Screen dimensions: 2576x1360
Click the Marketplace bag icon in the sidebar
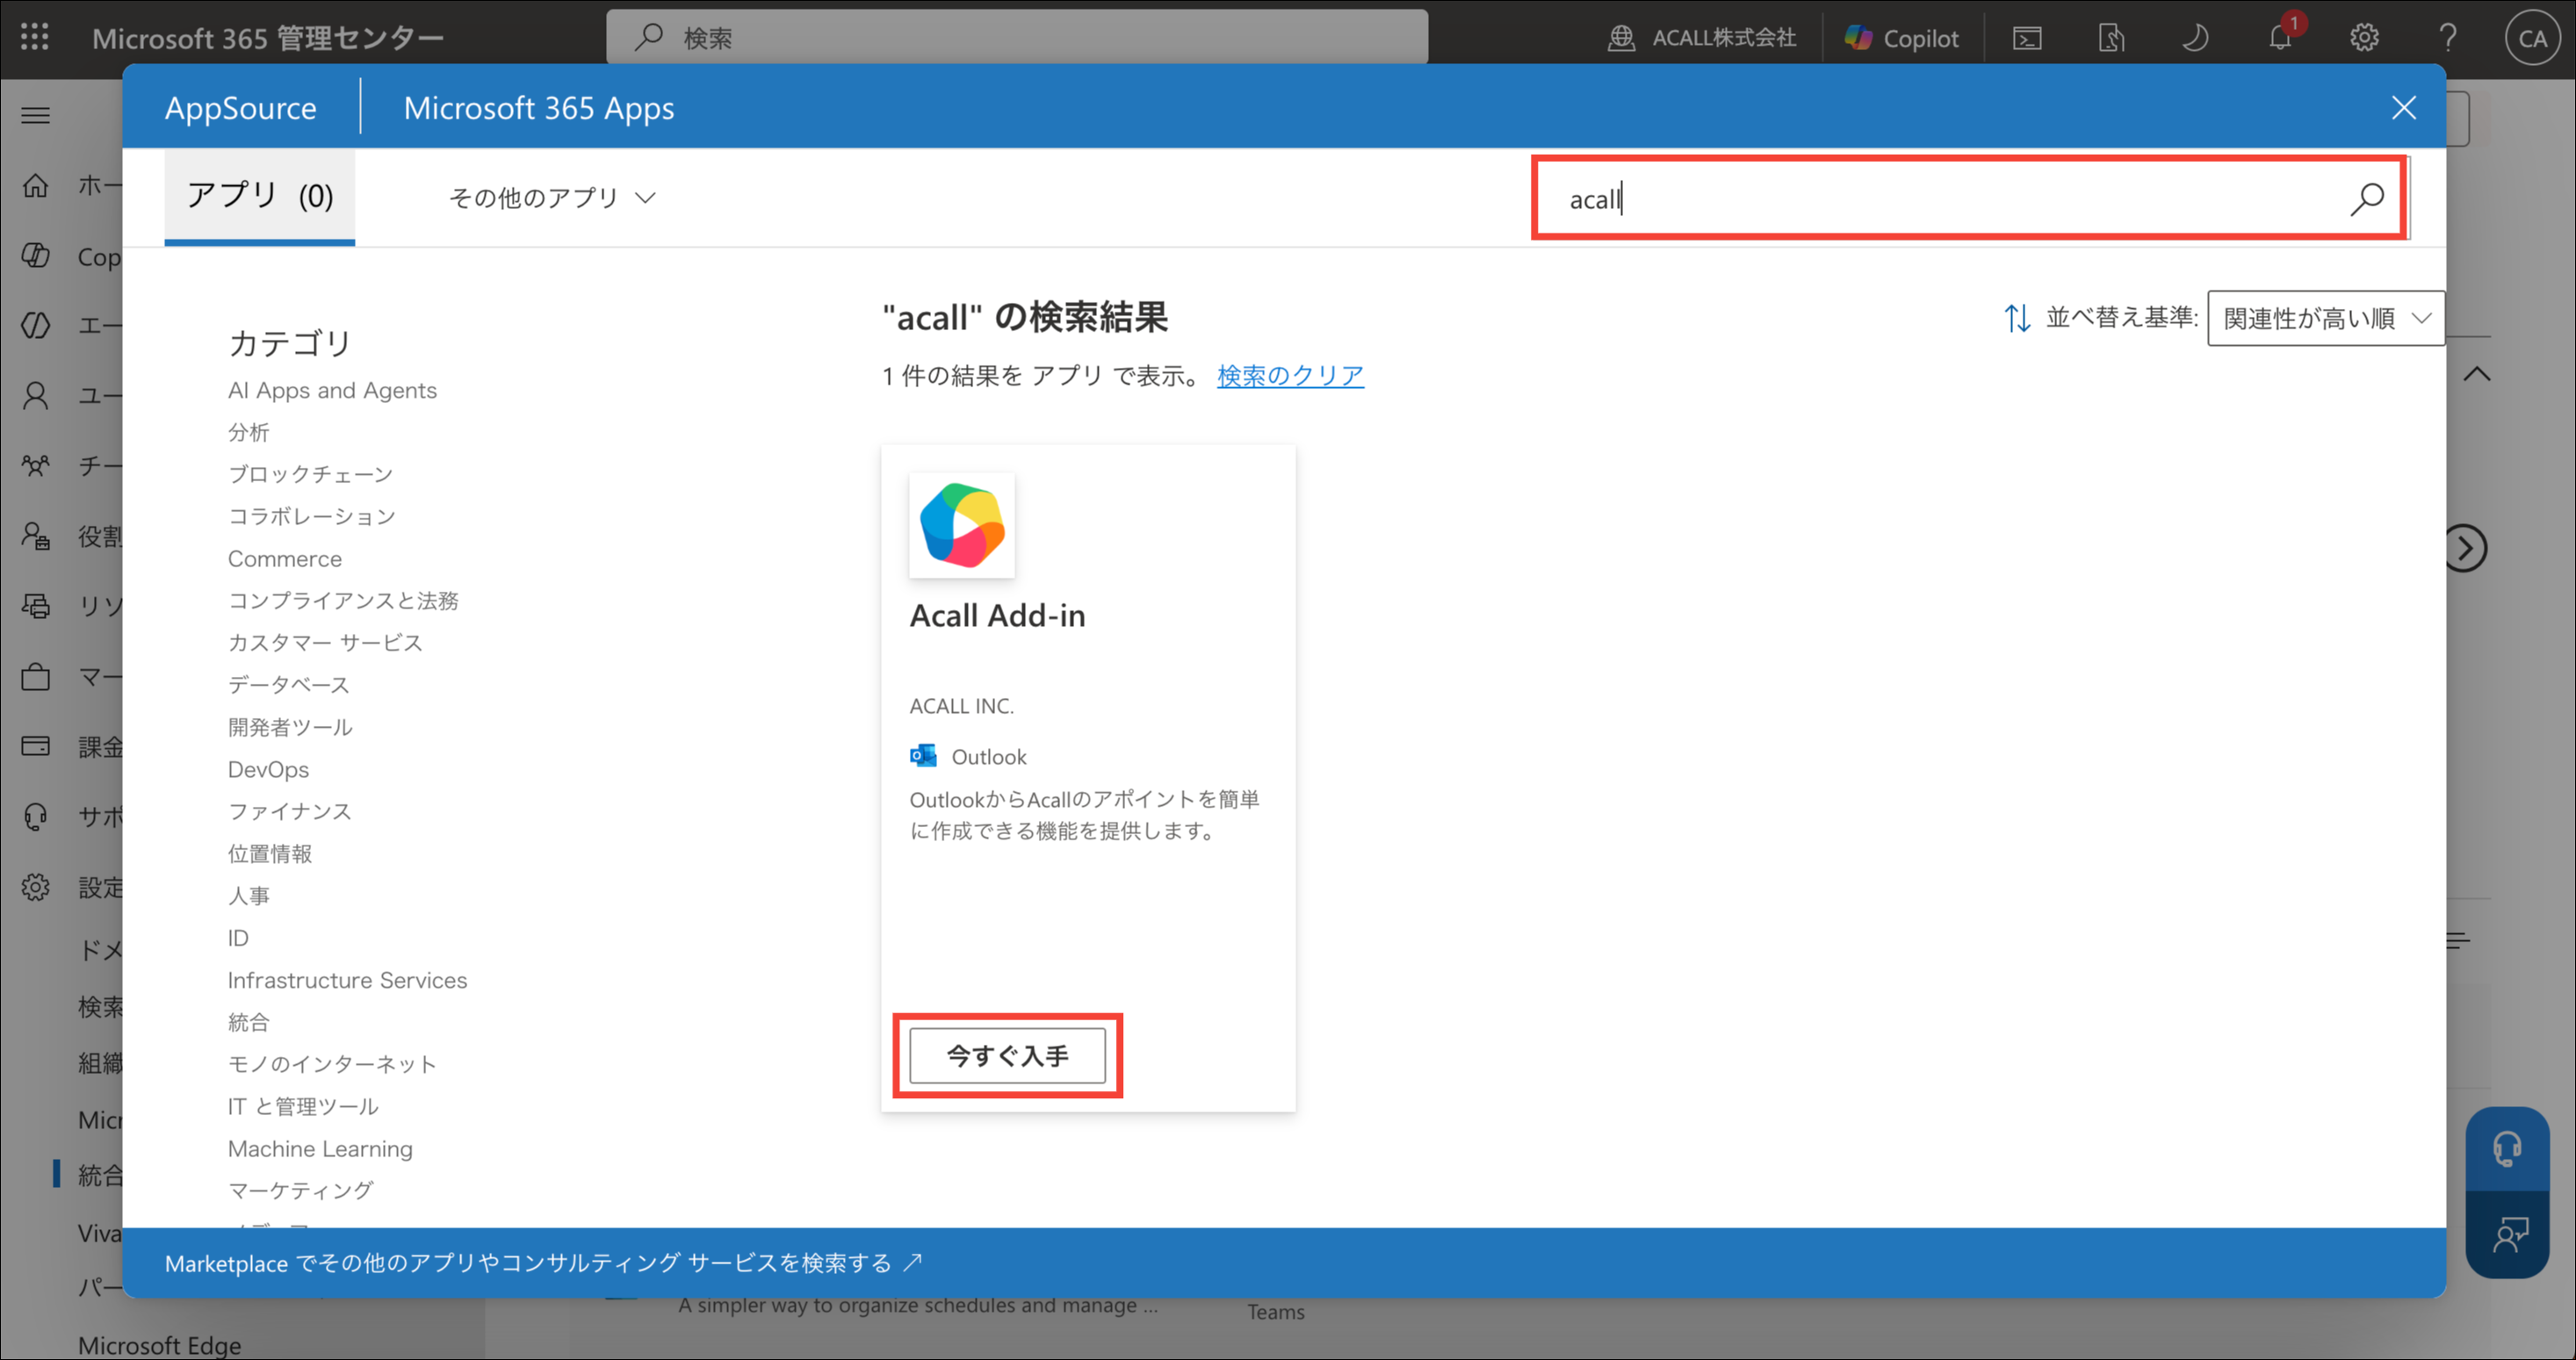(36, 677)
